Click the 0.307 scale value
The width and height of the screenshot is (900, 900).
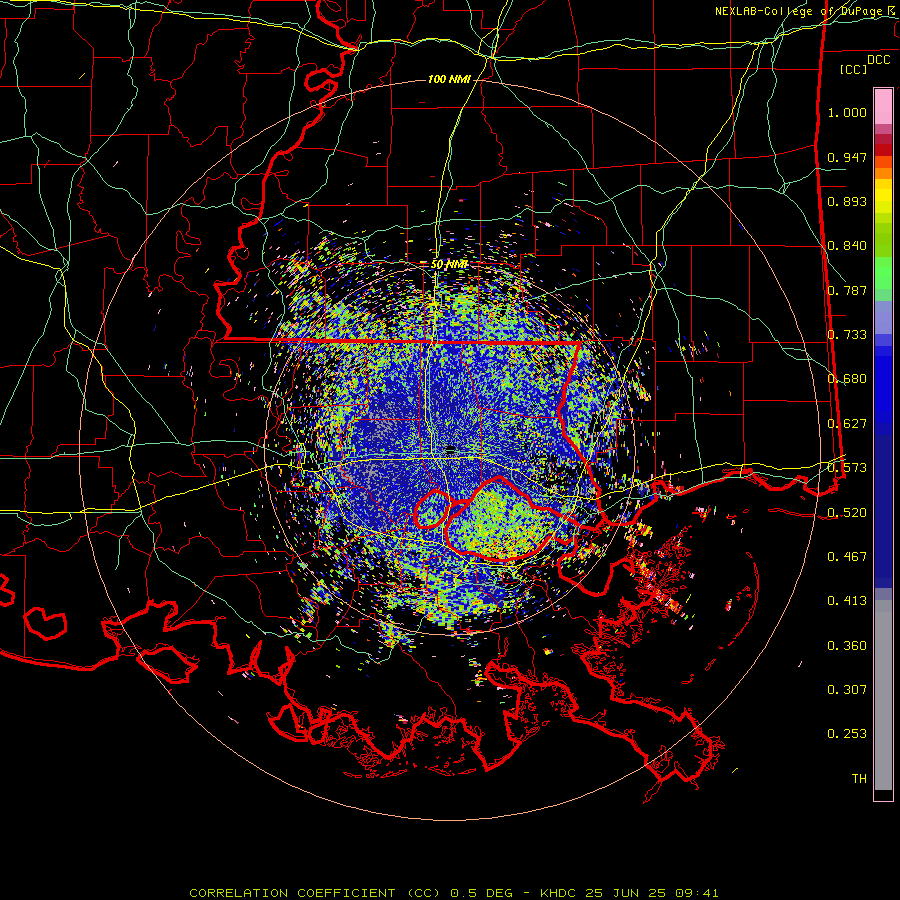(847, 690)
